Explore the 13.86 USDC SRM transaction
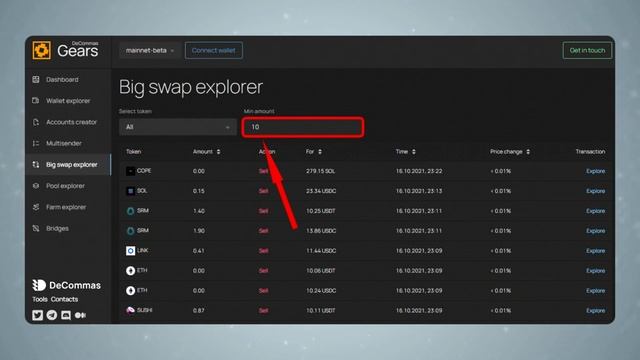The width and height of the screenshot is (640, 360). (x=596, y=231)
